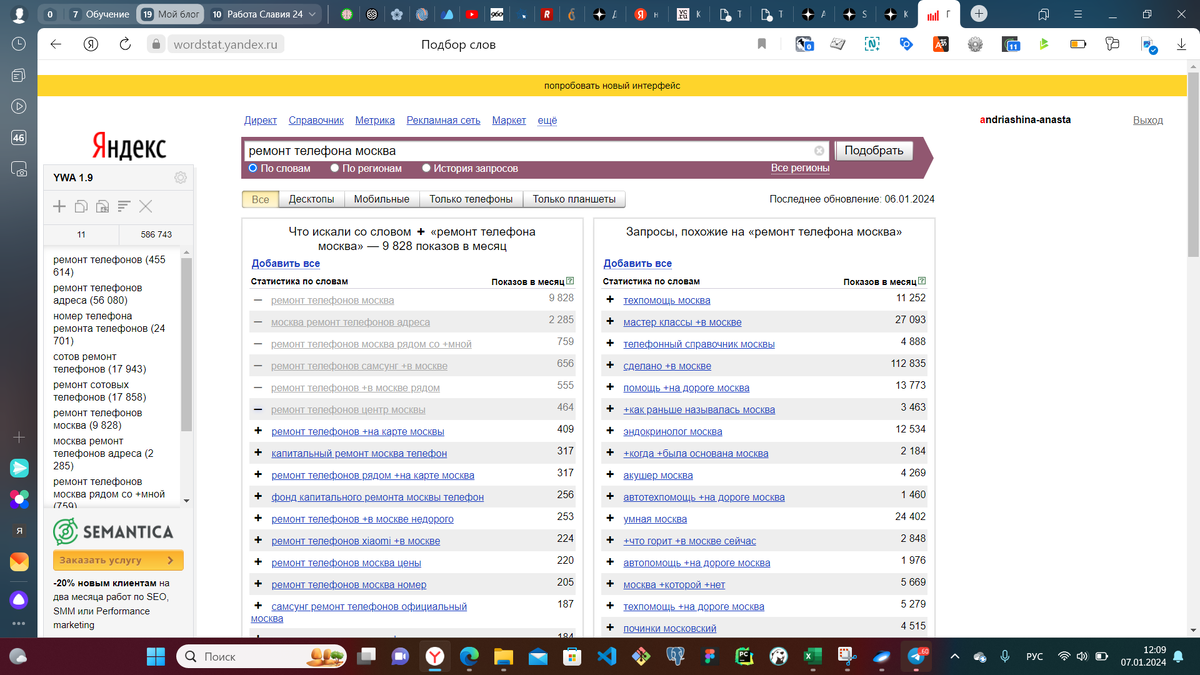Viewport: 1200px width, 675px height.
Task: Expand the ещё services menu
Action: point(547,120)
